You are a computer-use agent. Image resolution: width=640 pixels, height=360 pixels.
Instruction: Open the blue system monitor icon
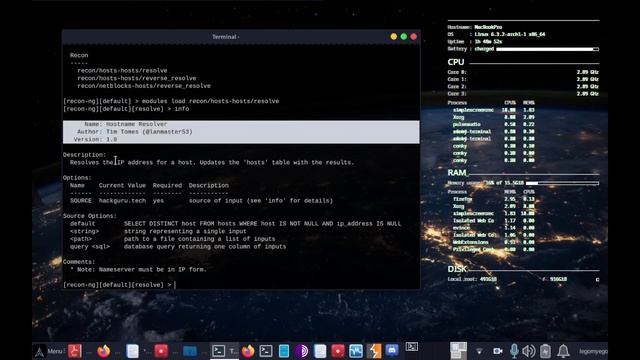[x=356, y=351]
